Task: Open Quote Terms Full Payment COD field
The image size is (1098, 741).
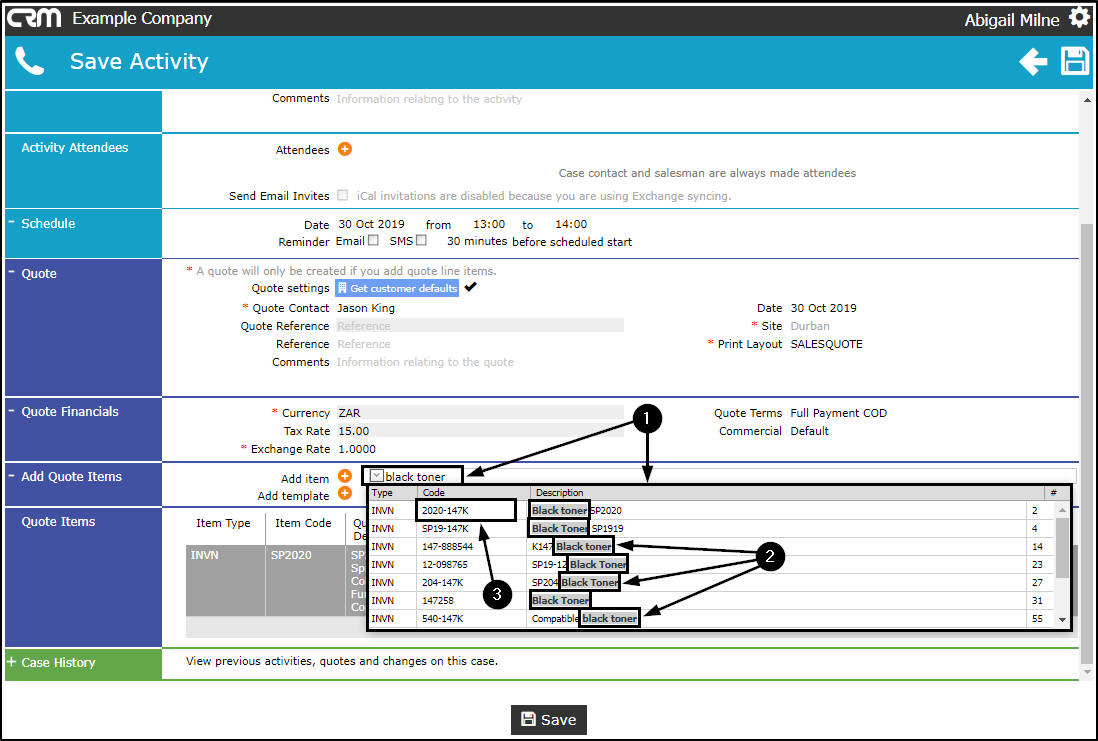Action: click(838, 413)
